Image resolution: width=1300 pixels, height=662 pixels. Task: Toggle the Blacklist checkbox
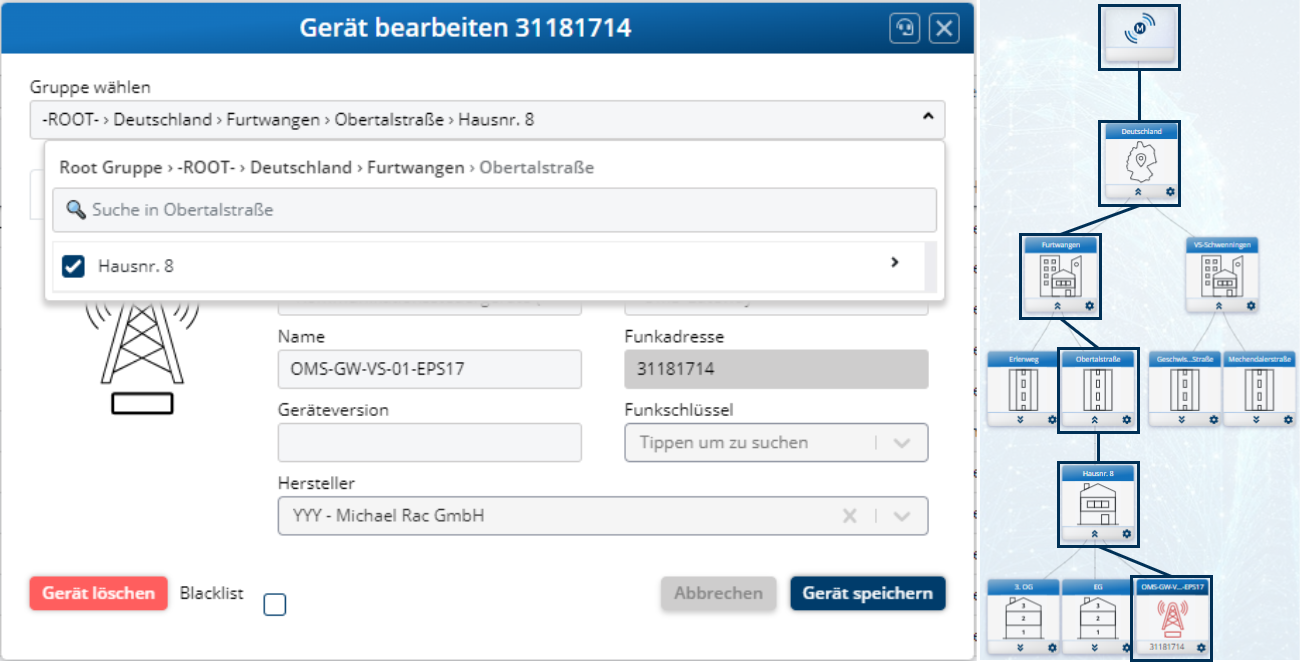pyautogui.click(x=274, y=604)
